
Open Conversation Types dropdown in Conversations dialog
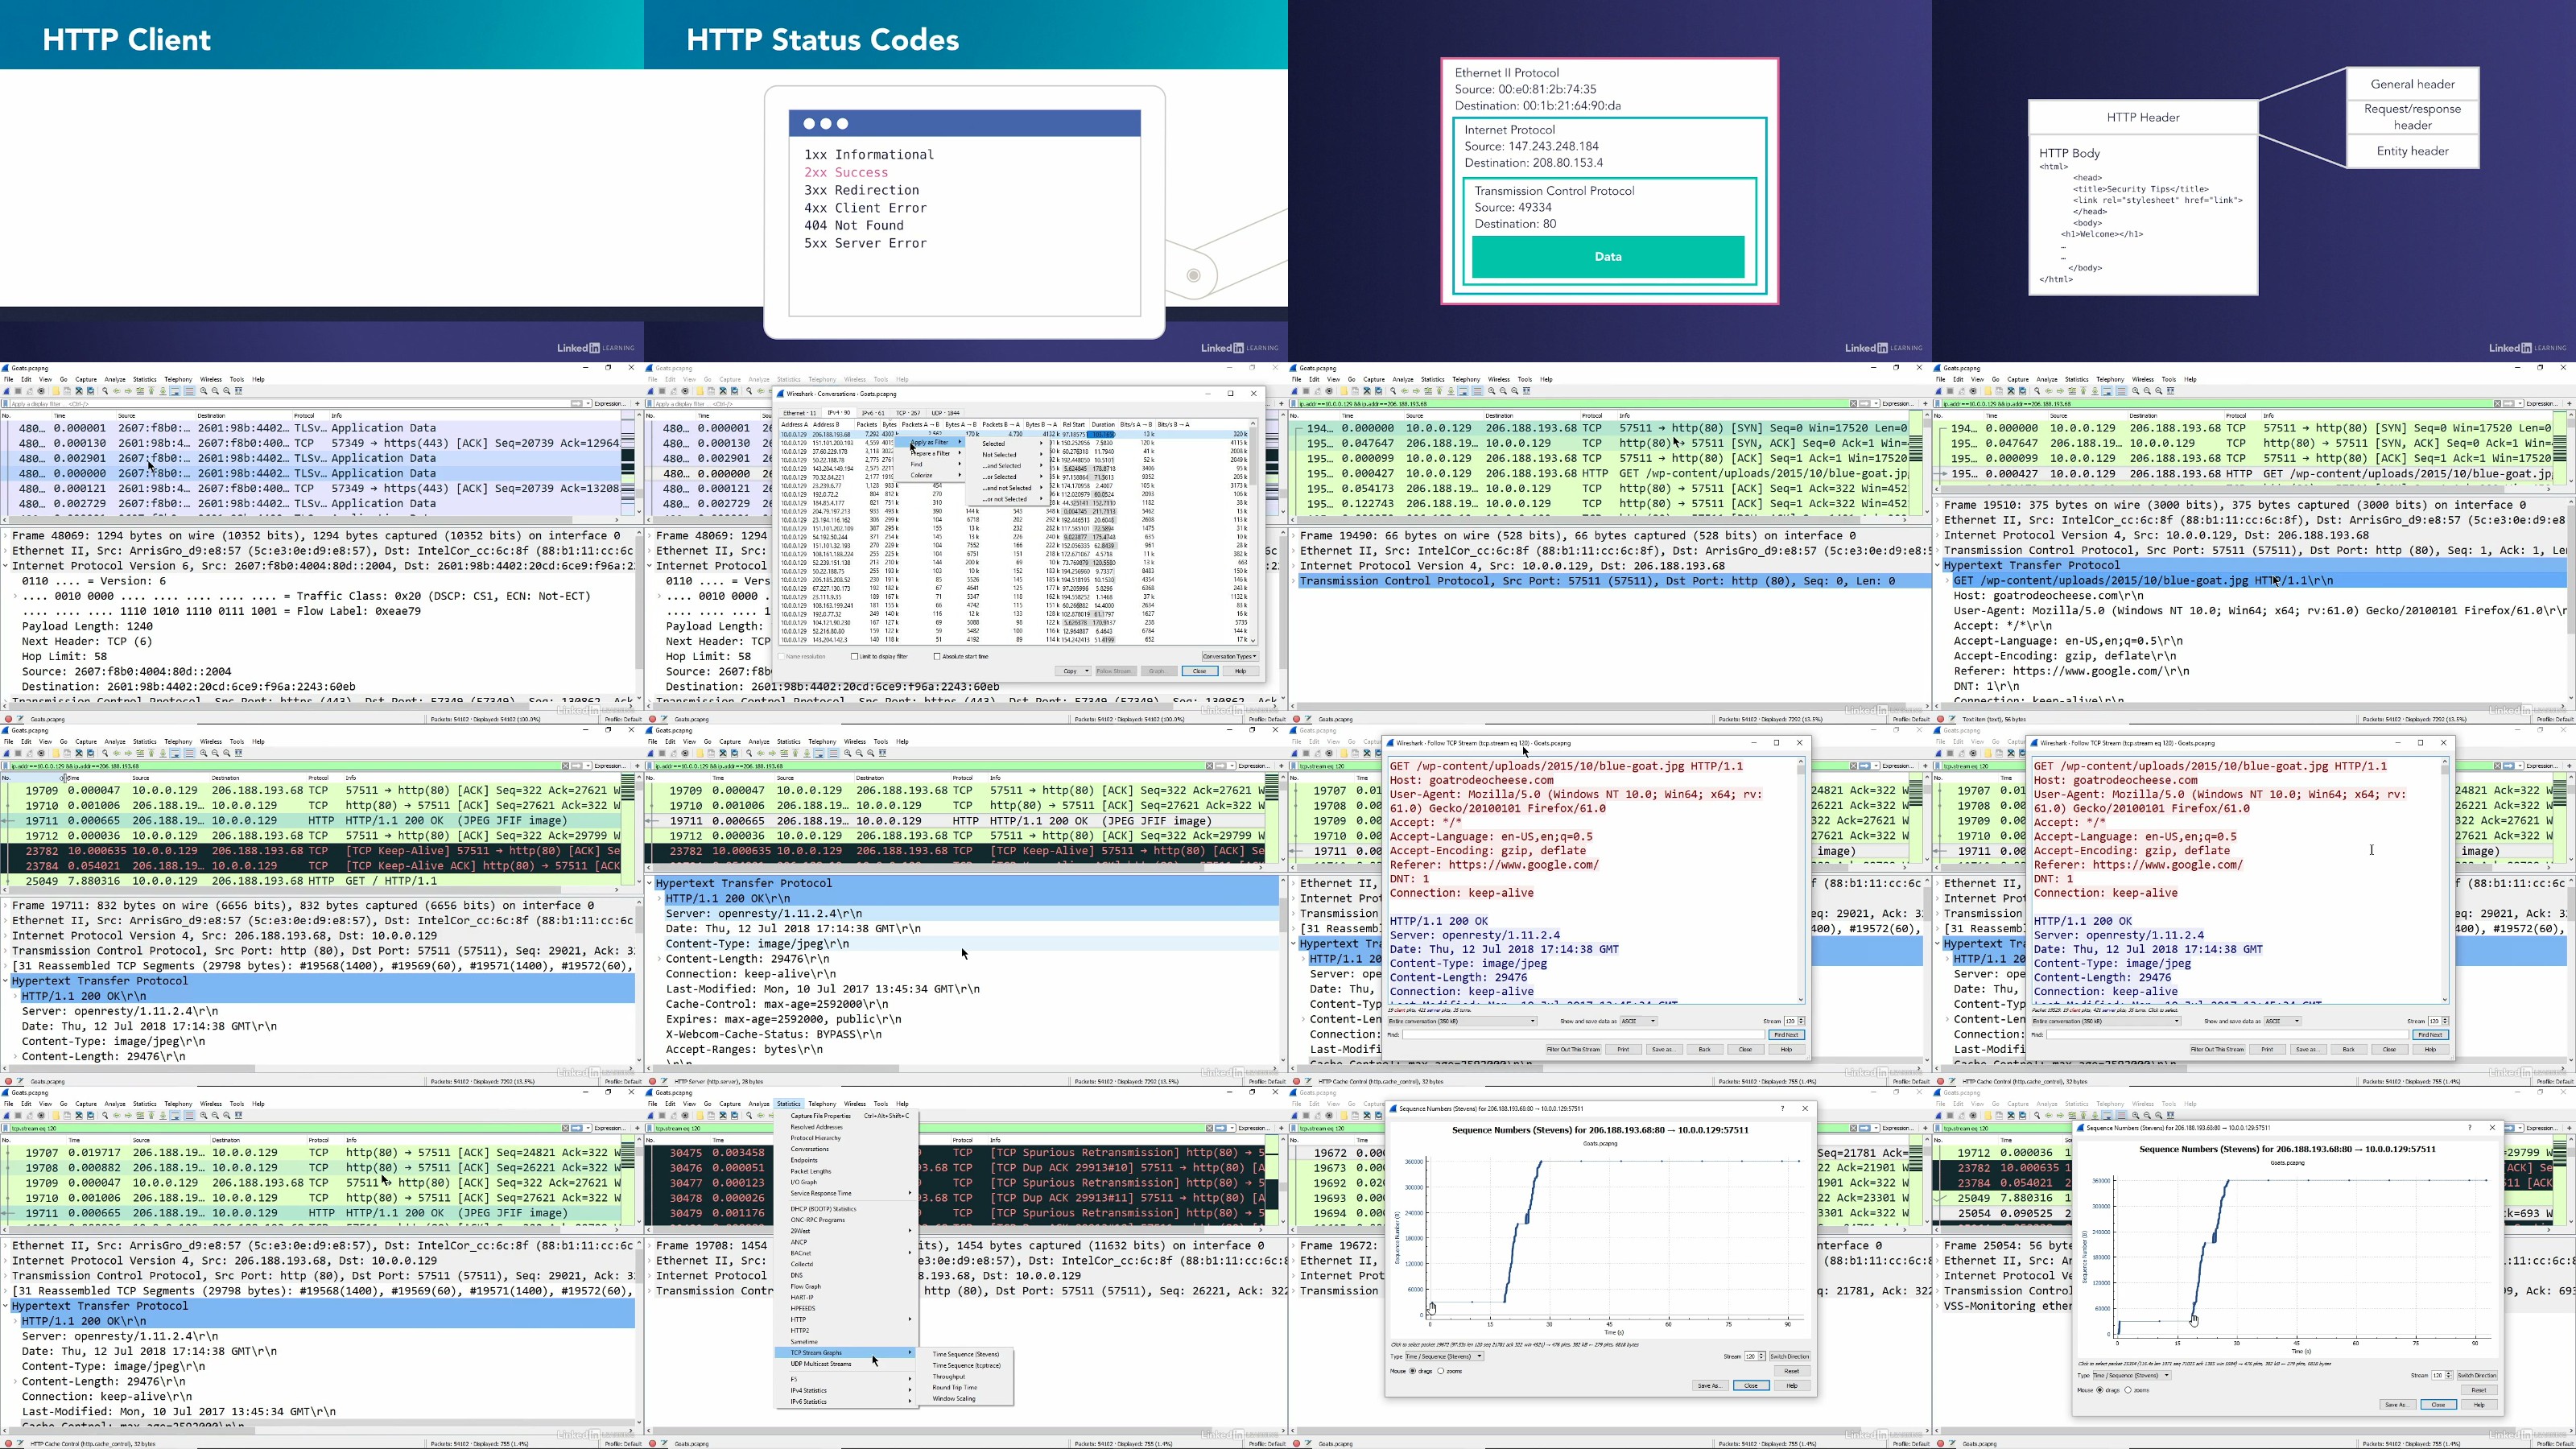(x=1230, y=657)
